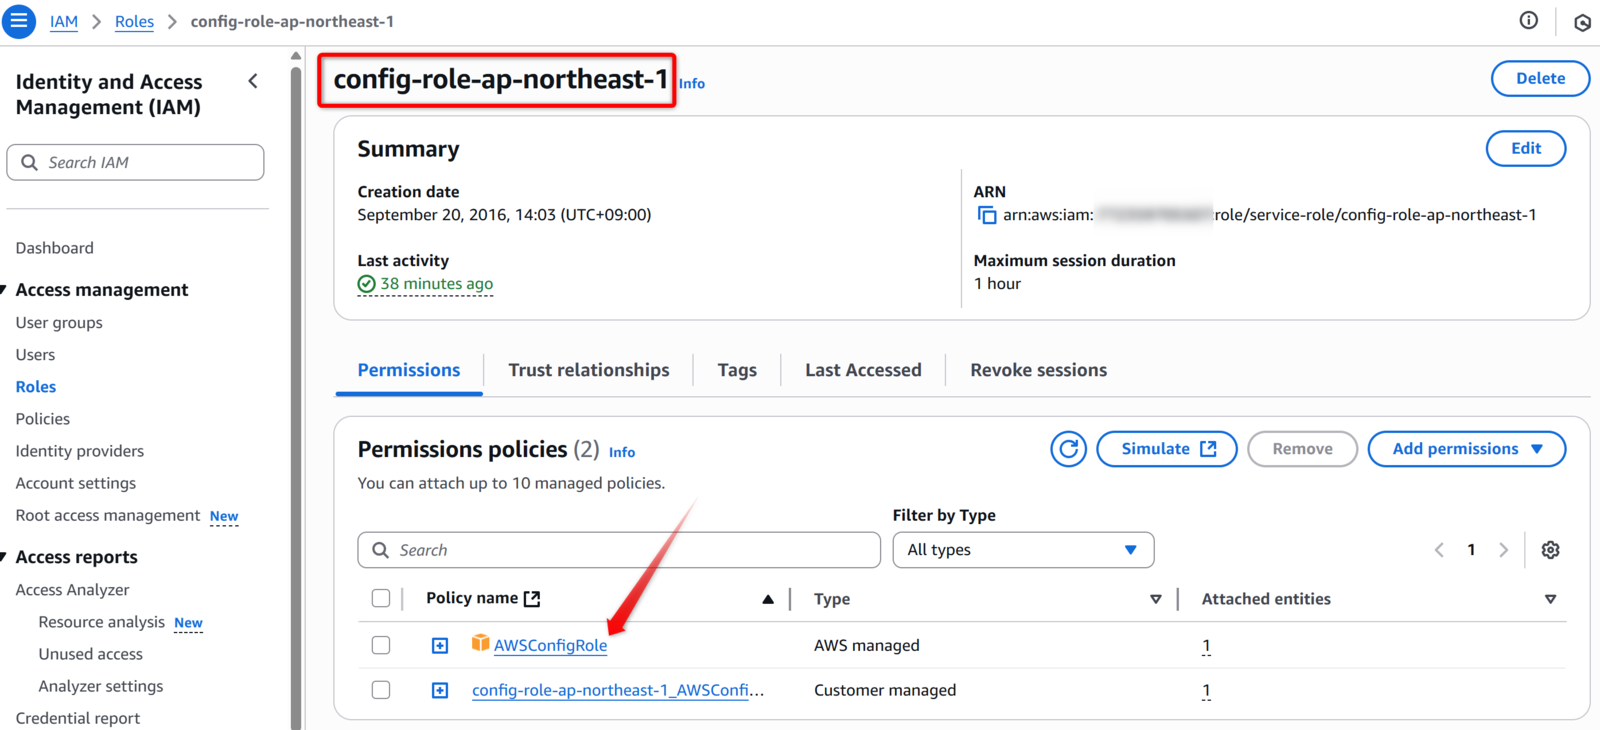
Task: Open Identity providers in the sidebar
Action: tap(80, 451)
